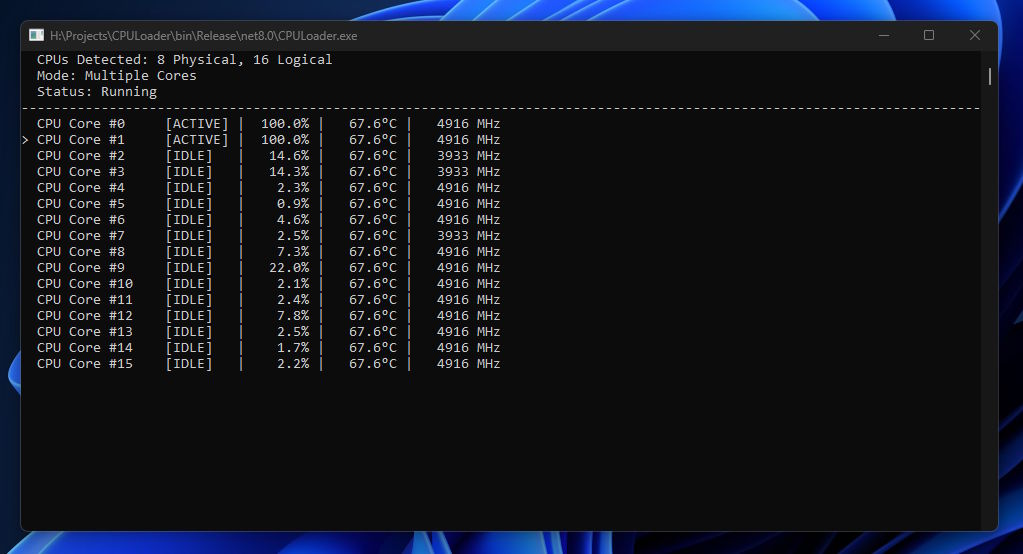This screenshot has height=554, width=1023.
Task: Minimize the CPULoader console window
Action: pos(883,35)
